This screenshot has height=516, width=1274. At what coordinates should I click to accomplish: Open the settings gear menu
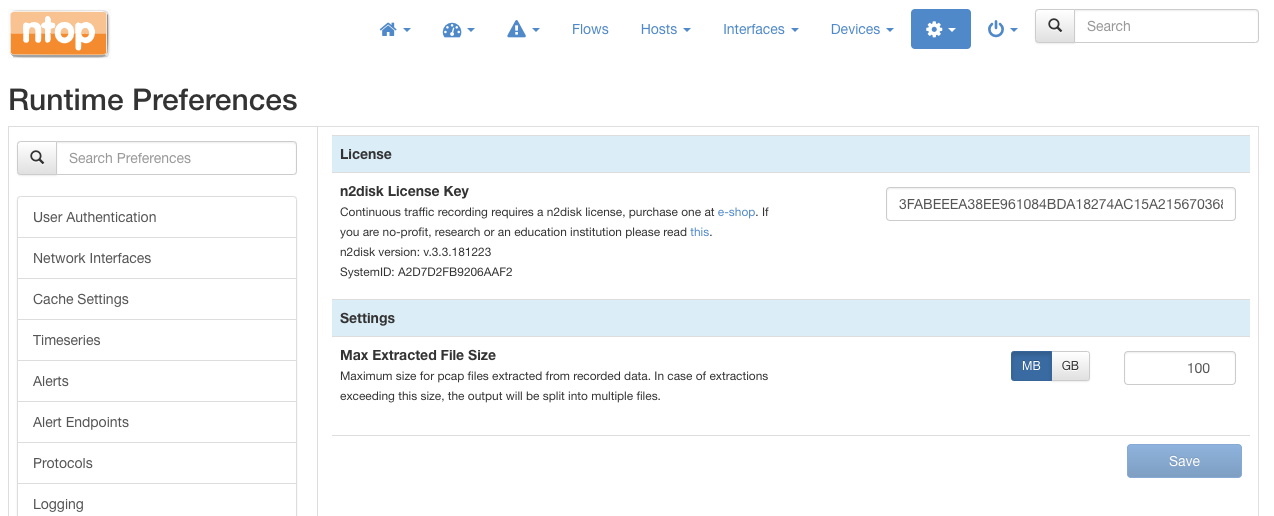(x=941, y=30)
